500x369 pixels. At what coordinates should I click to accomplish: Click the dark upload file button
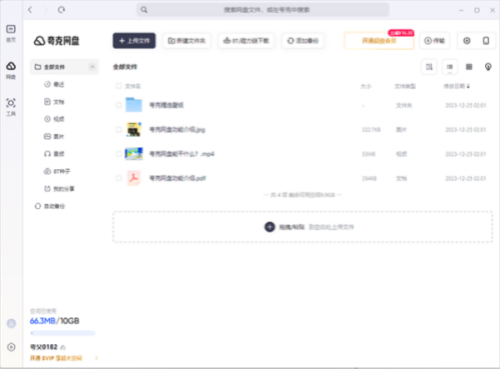(x=134, y=41)
